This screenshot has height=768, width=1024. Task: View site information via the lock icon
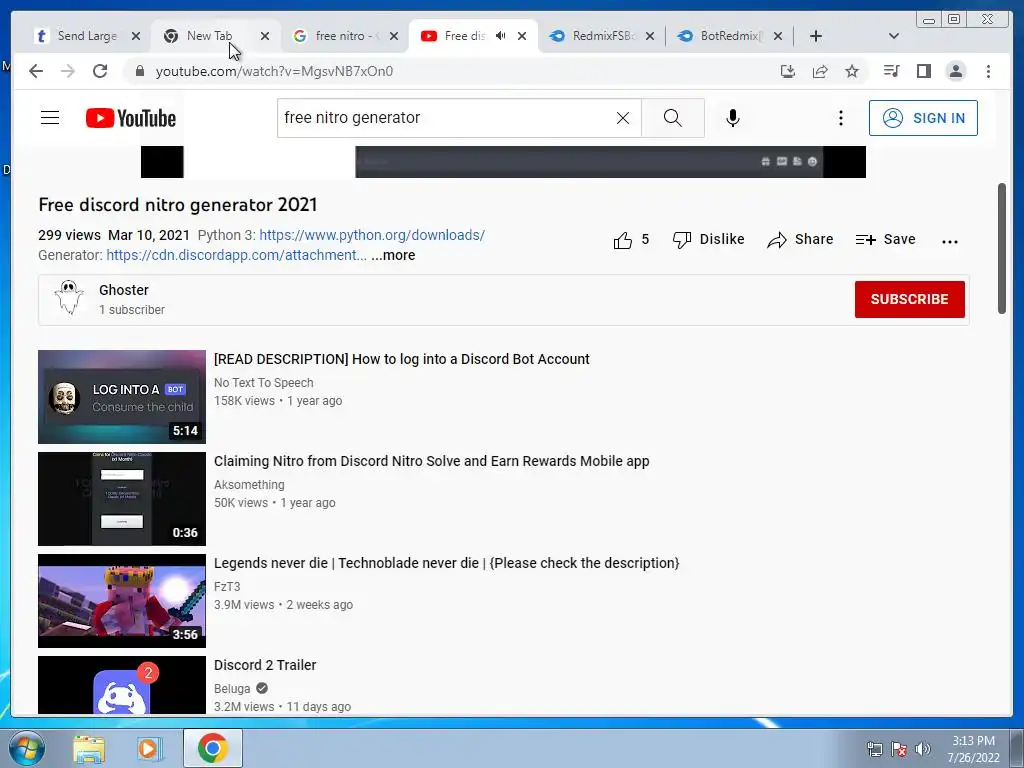pyautogui.click(x=140, y=71)
